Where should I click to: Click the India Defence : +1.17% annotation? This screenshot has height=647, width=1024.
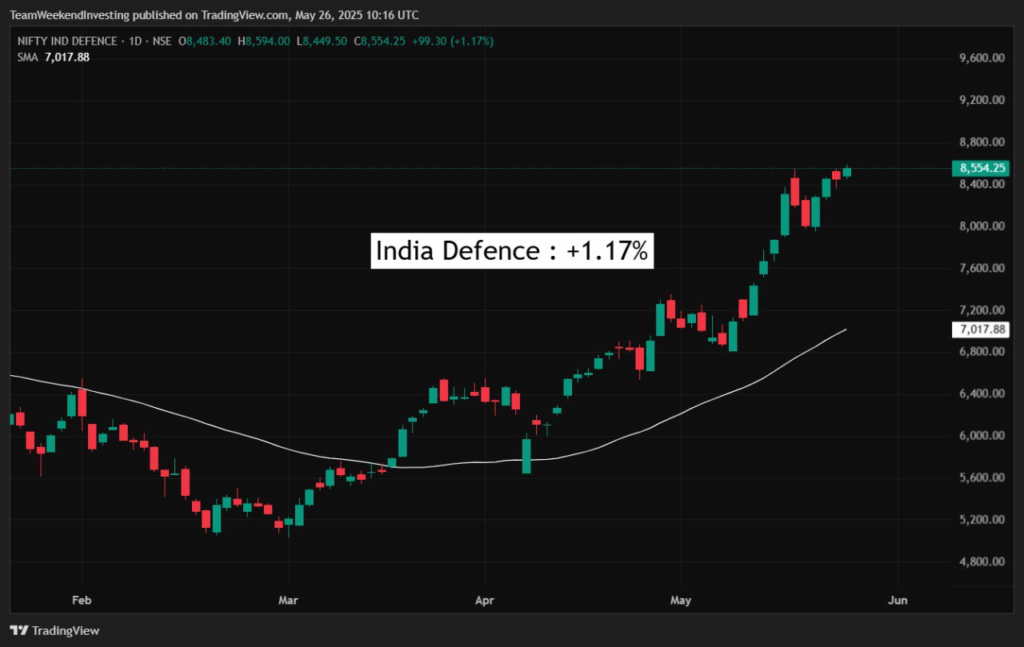512,251
